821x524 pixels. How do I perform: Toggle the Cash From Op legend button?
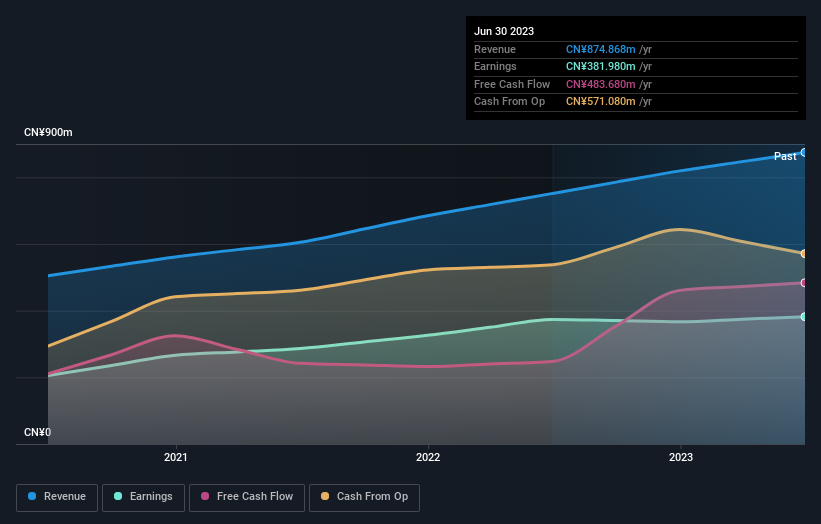pyautogui.click(x=364, y=497)
